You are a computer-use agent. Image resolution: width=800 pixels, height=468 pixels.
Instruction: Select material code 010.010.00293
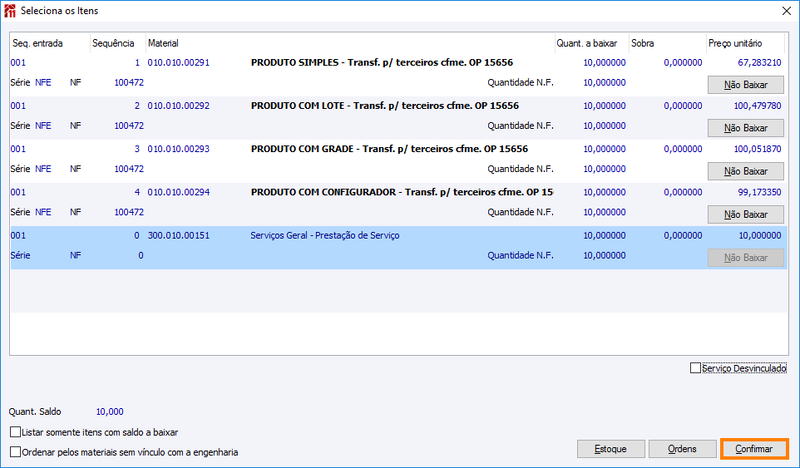click(x=179, y=149)
